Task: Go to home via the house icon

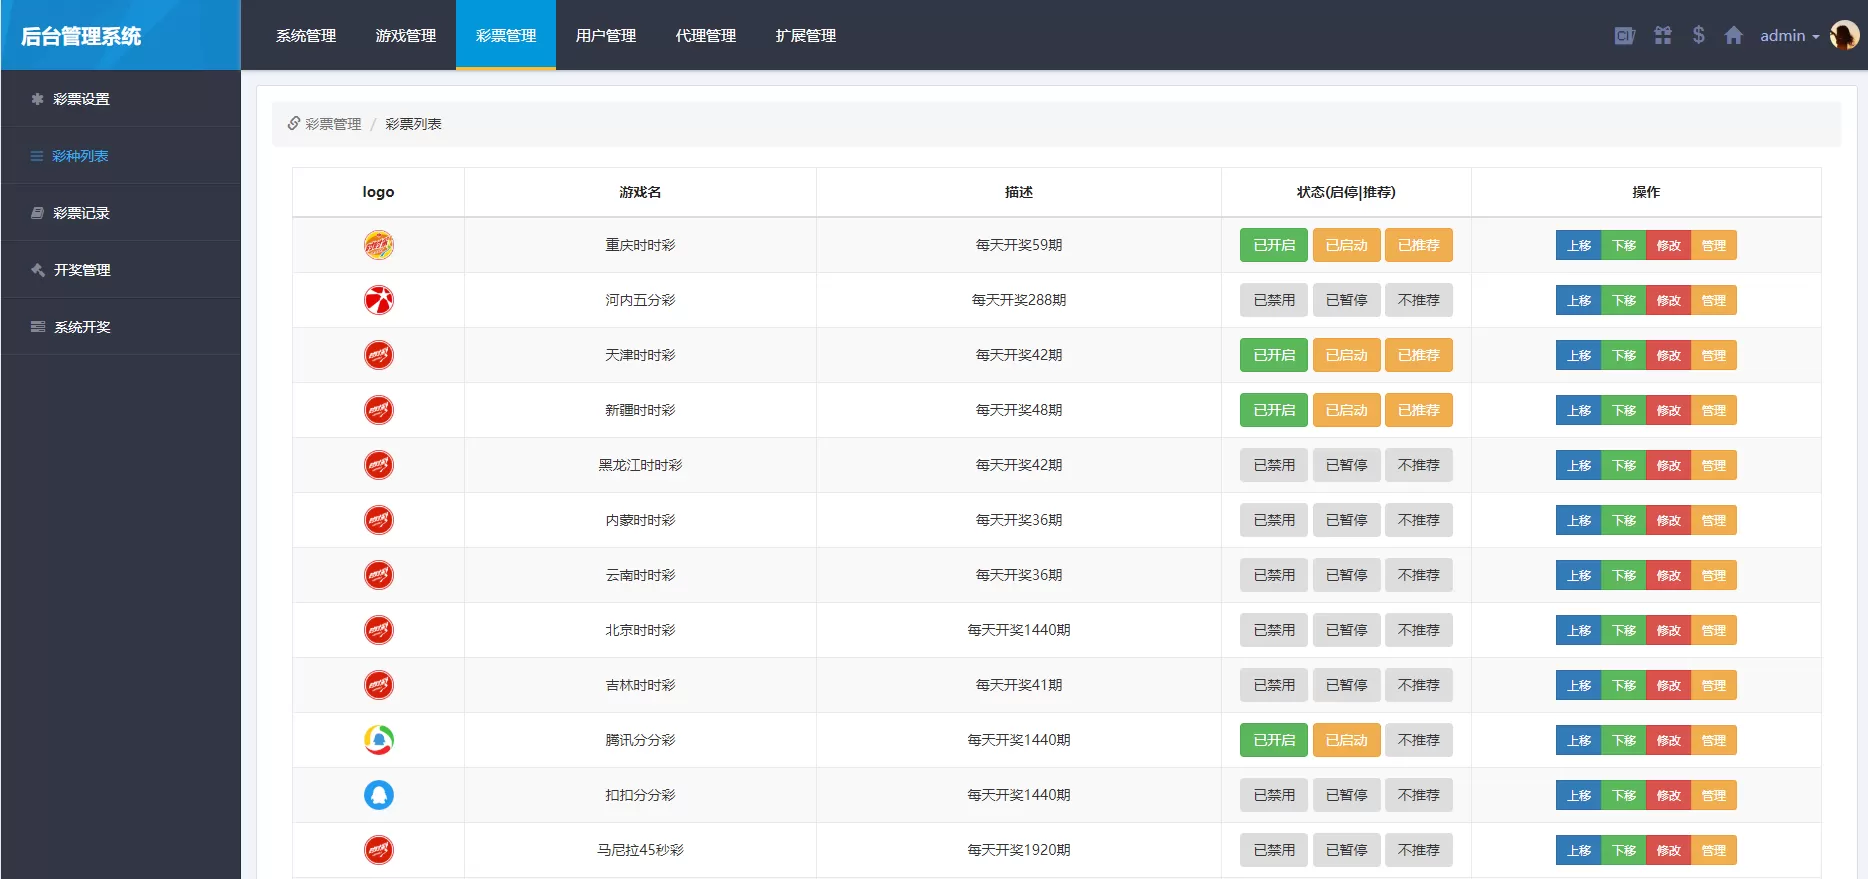Action: (1734, 36)
